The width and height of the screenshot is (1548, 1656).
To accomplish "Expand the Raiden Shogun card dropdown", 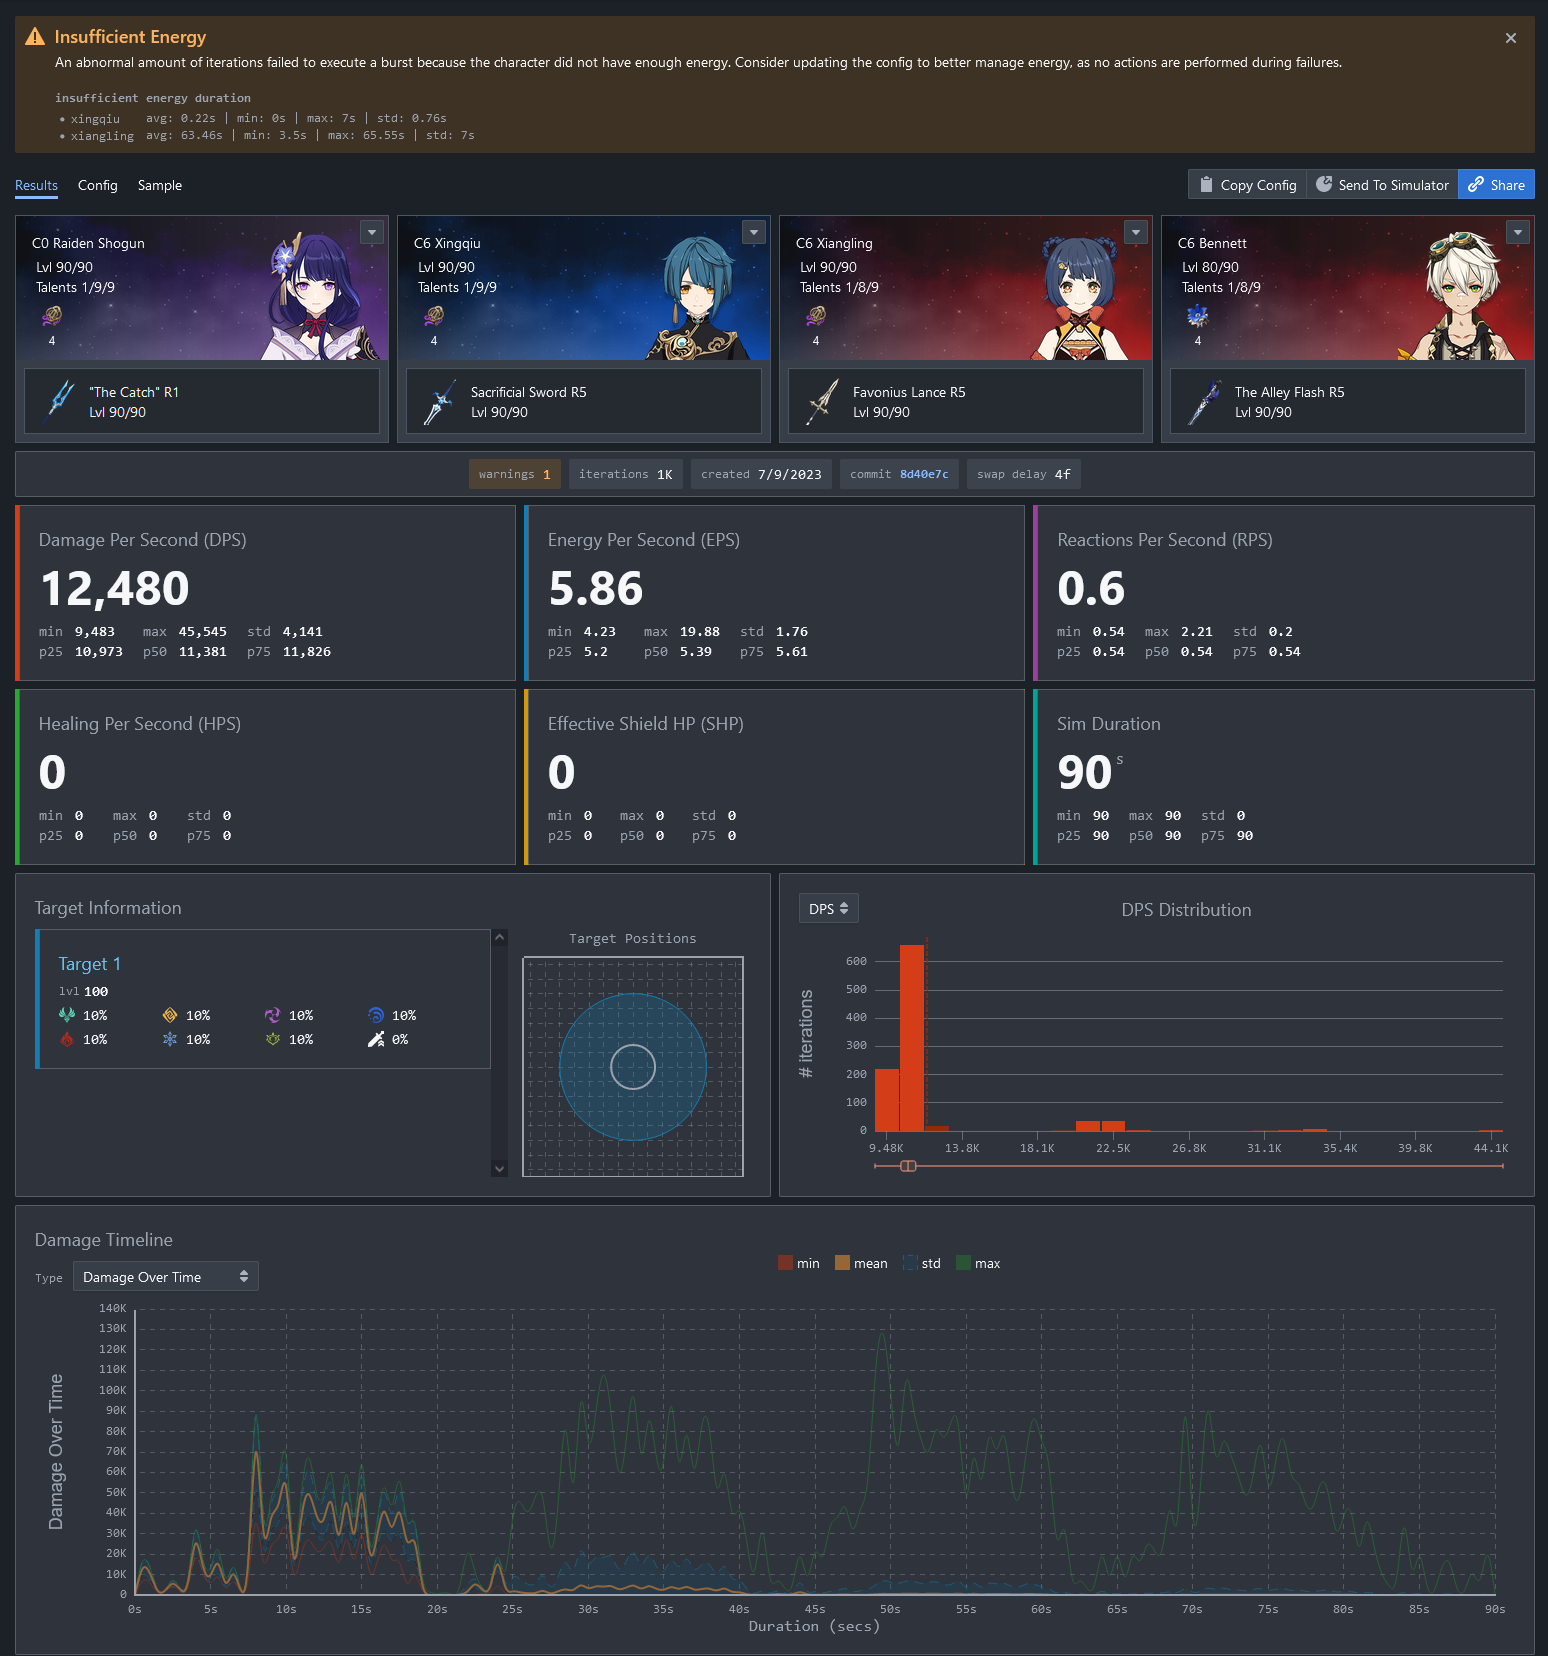I will pyautogui.click(x=372, y=232).
